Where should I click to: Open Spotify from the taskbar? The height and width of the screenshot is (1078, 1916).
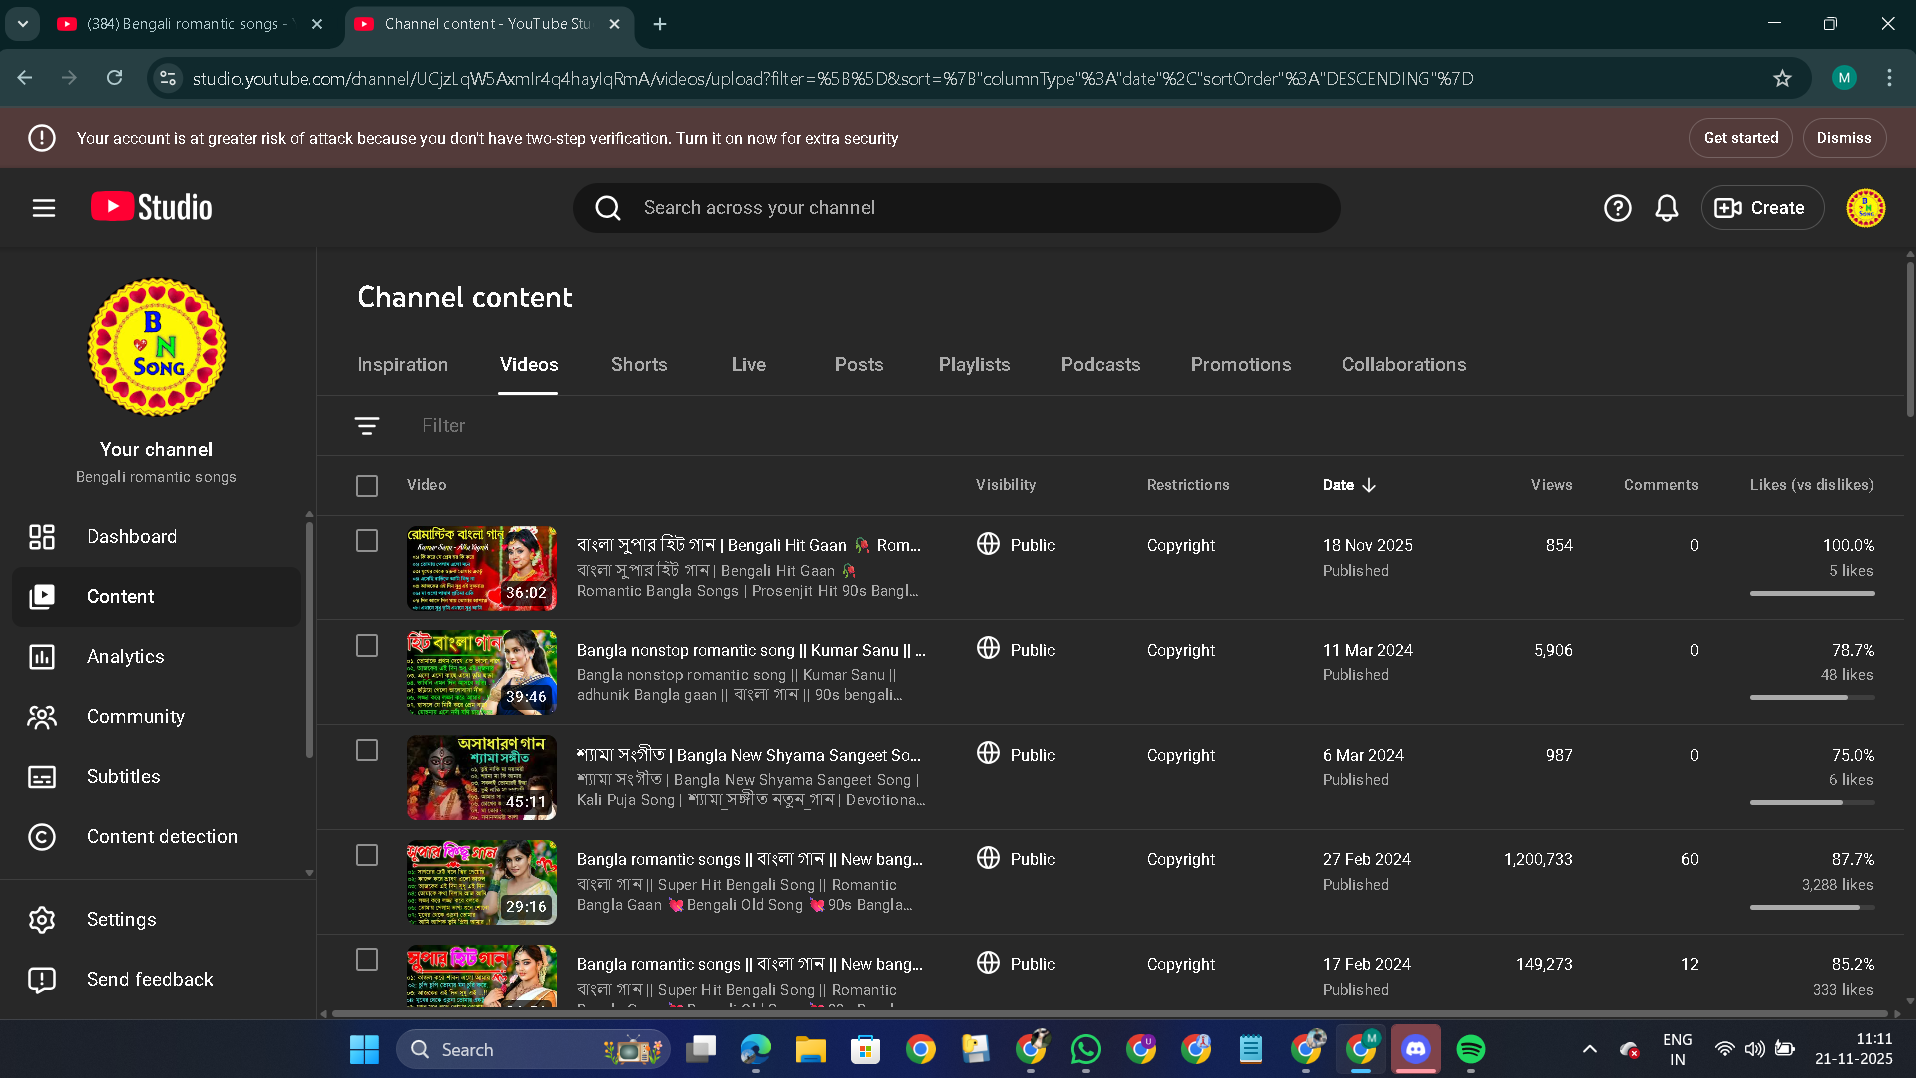click(x=1470, y=1049)
